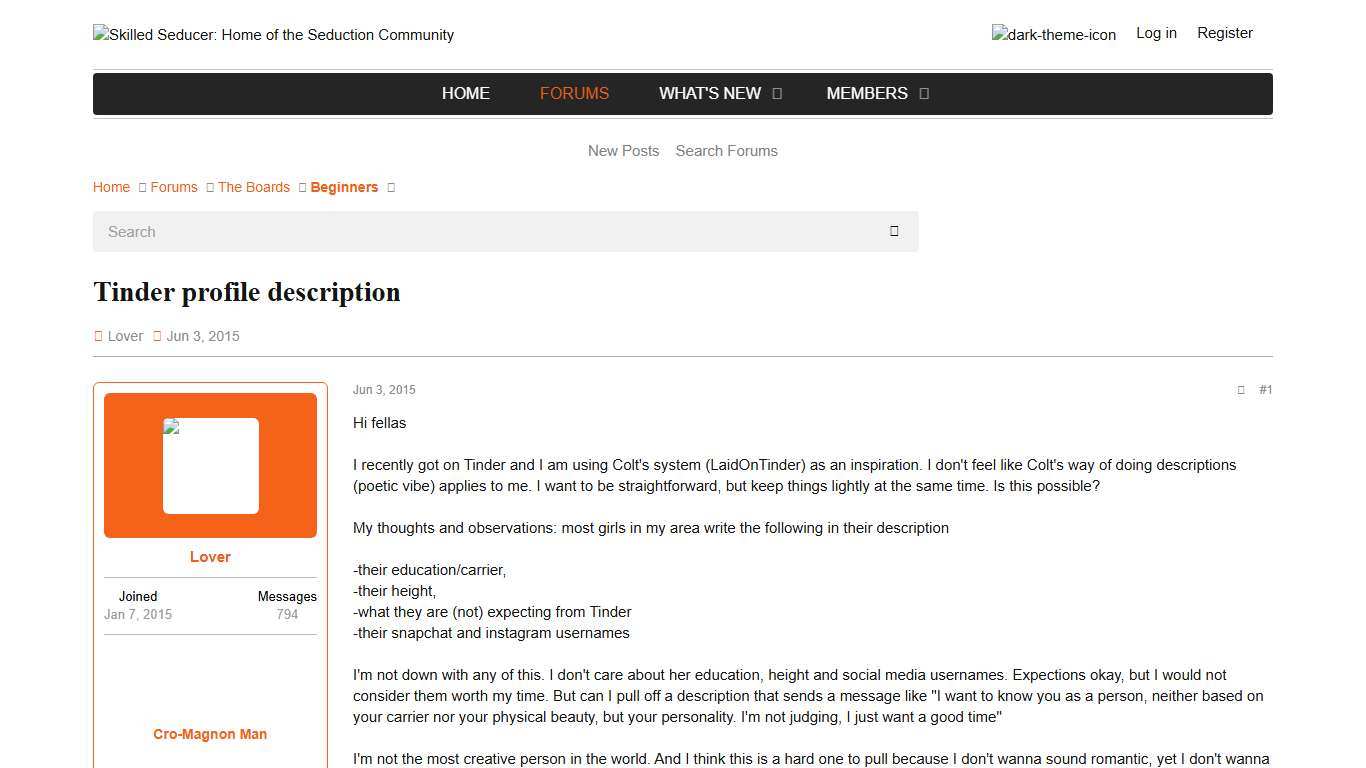Click the search magnifier icon
Viewport: 1366px width, 768px height.
point(893,231)
